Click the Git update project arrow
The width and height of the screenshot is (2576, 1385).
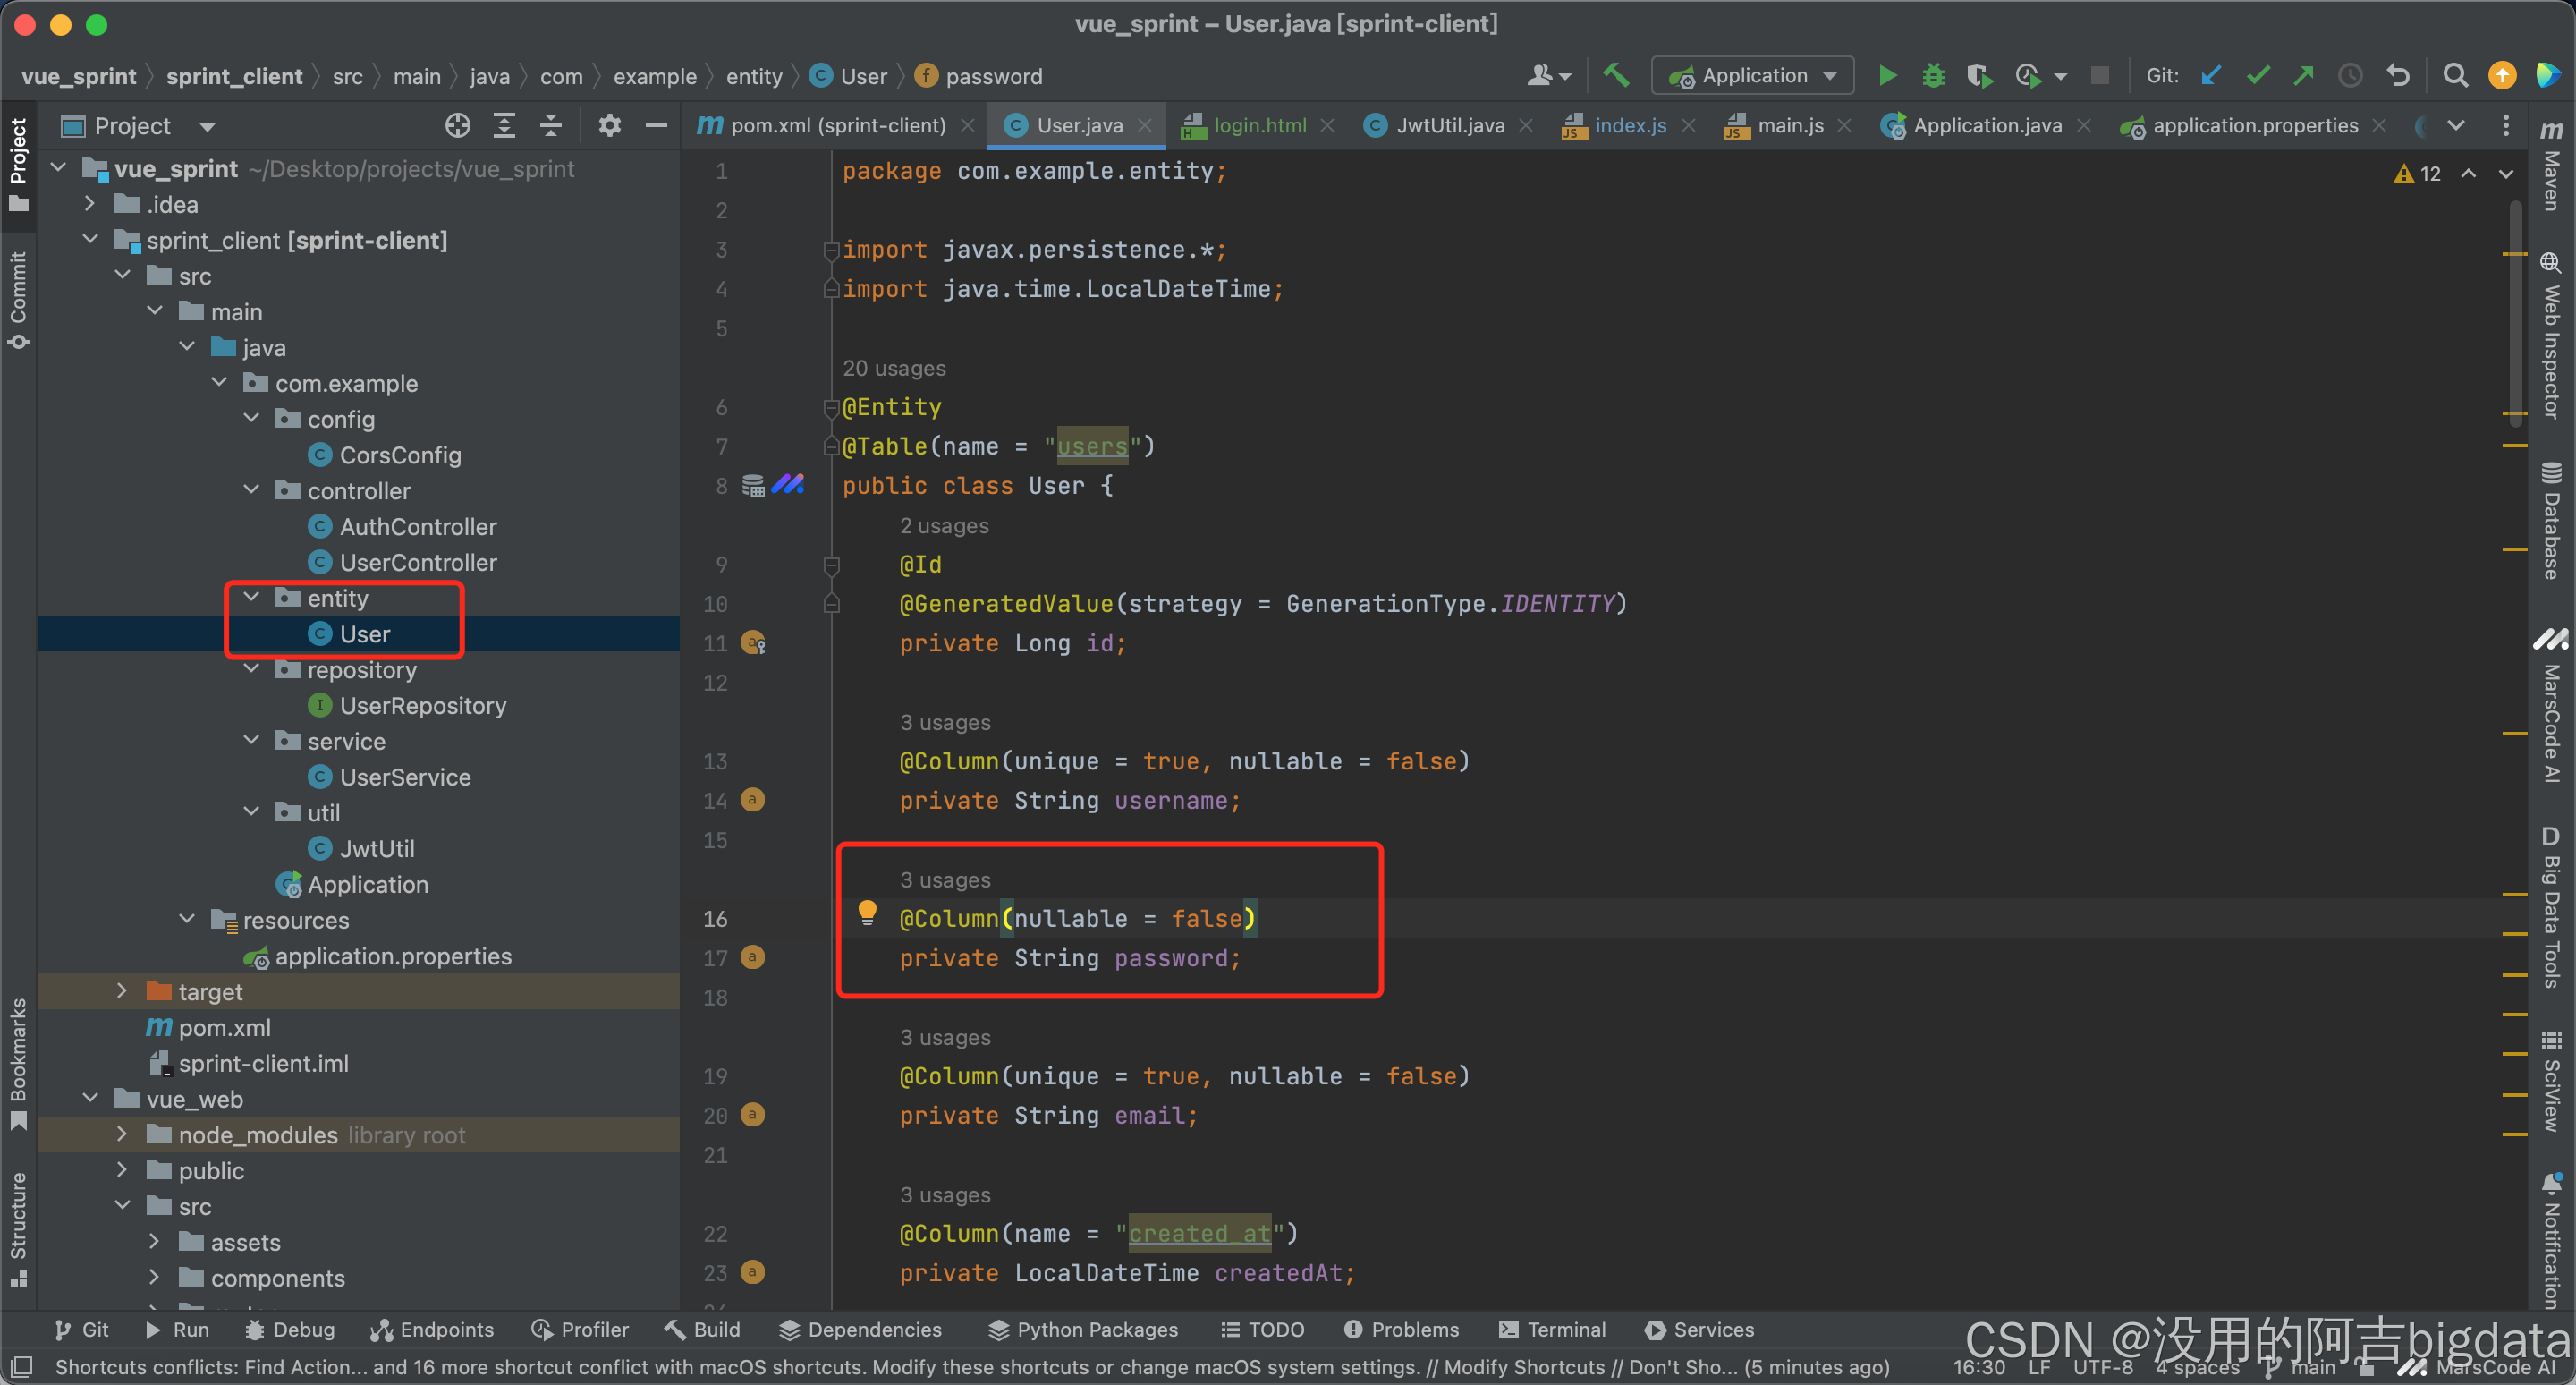[2211, 76]
